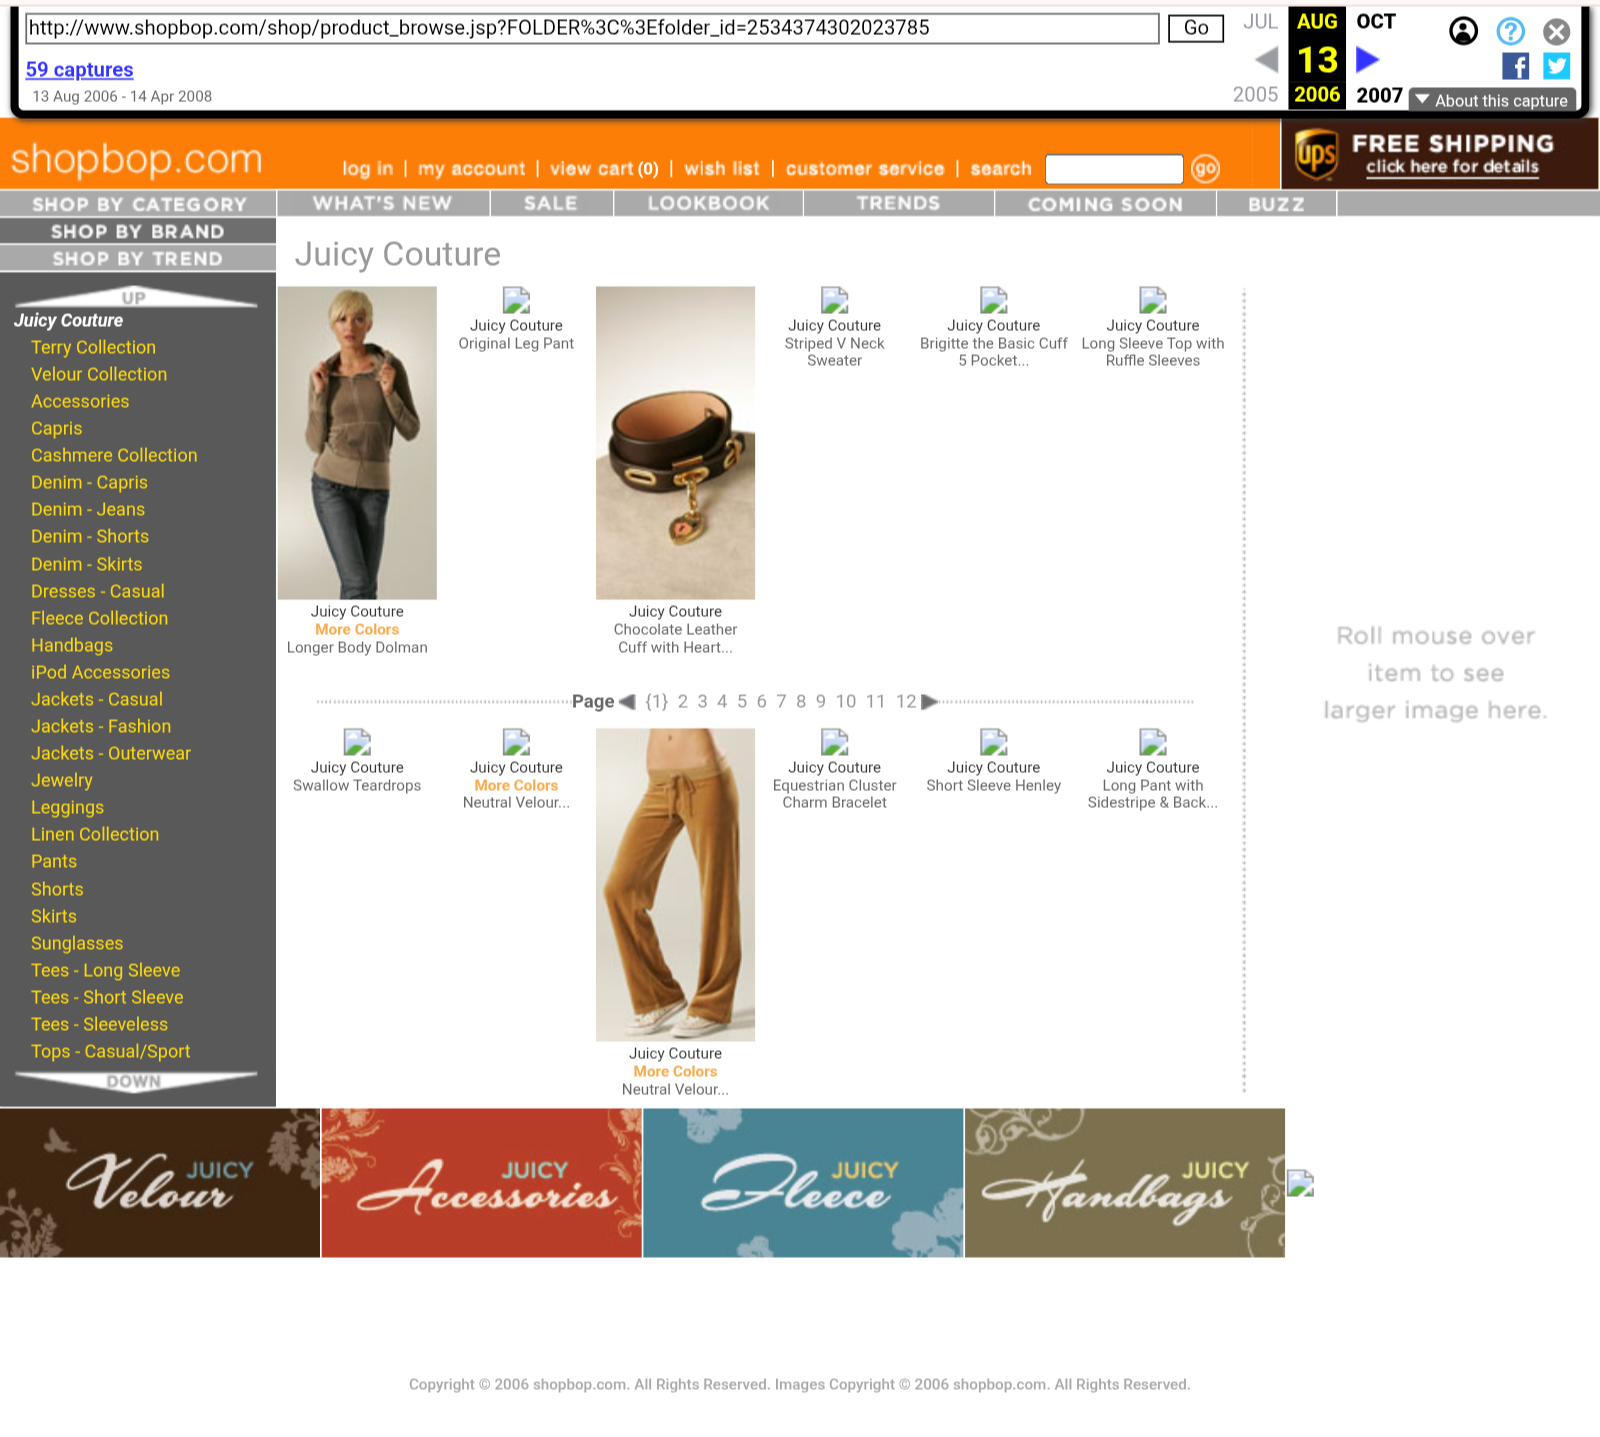Screen dimensions: 1600x1437
Task: Share capture via Twitter icon
Action: point(1556,66)
